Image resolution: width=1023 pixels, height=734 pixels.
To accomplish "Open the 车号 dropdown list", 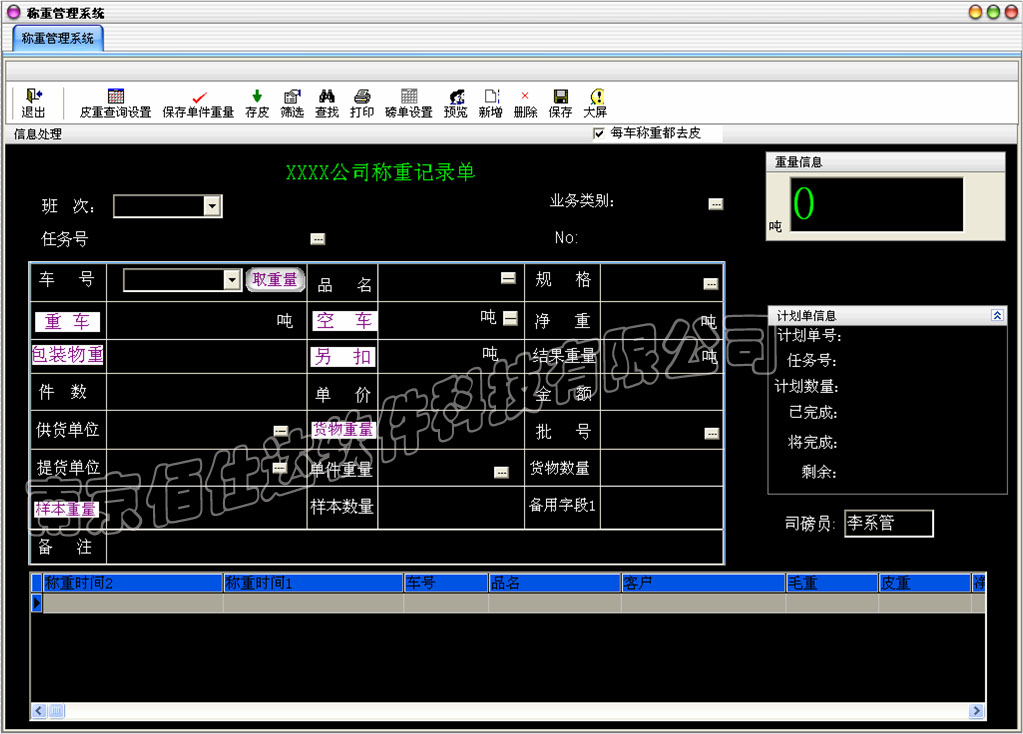I will point(232,280).
